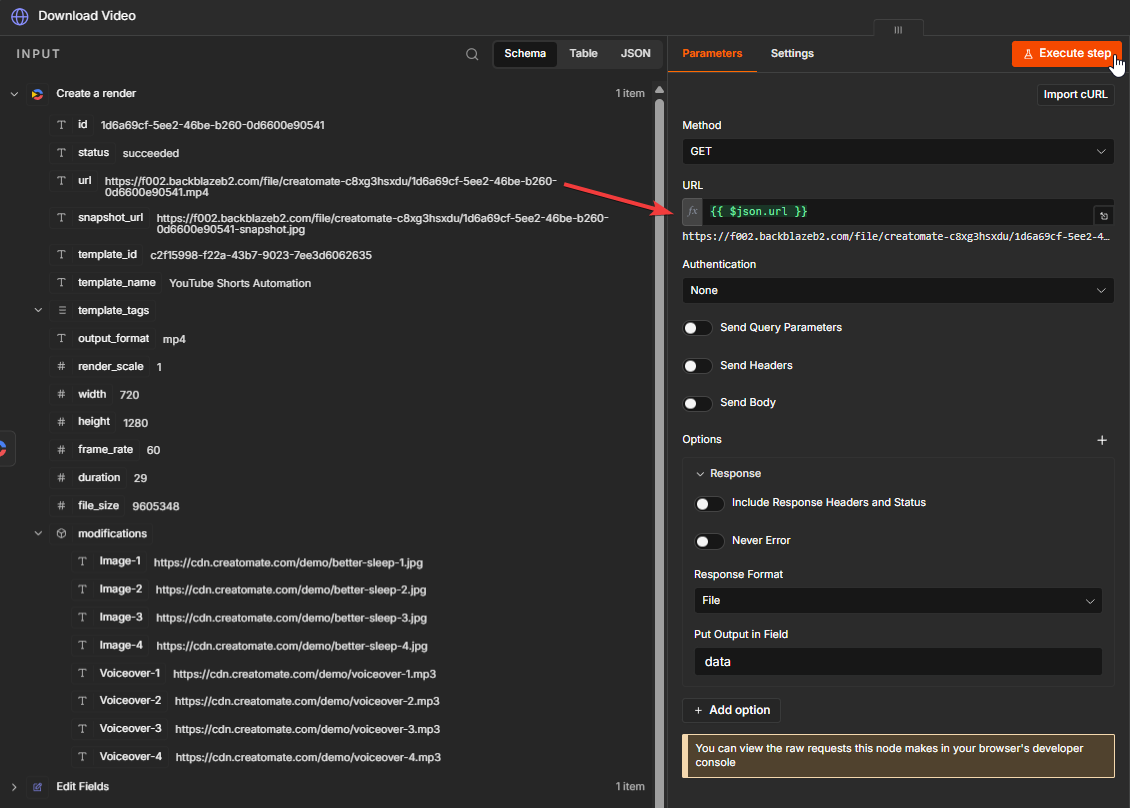Click the number type icon for duration

pos(61,477)
